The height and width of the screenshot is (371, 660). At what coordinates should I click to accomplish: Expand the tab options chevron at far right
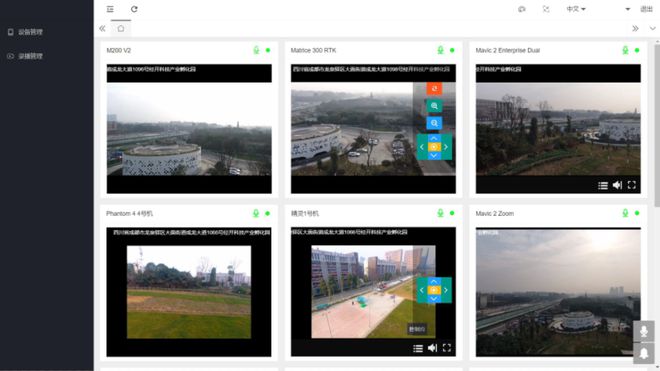pyautogui.click(x=652, y=29)
